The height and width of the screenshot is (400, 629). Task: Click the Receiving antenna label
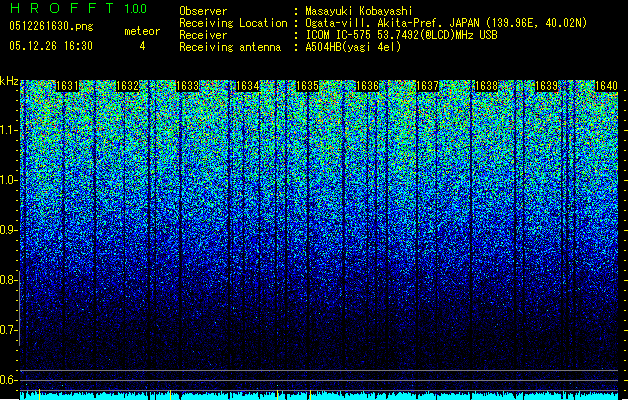(230, 47)
